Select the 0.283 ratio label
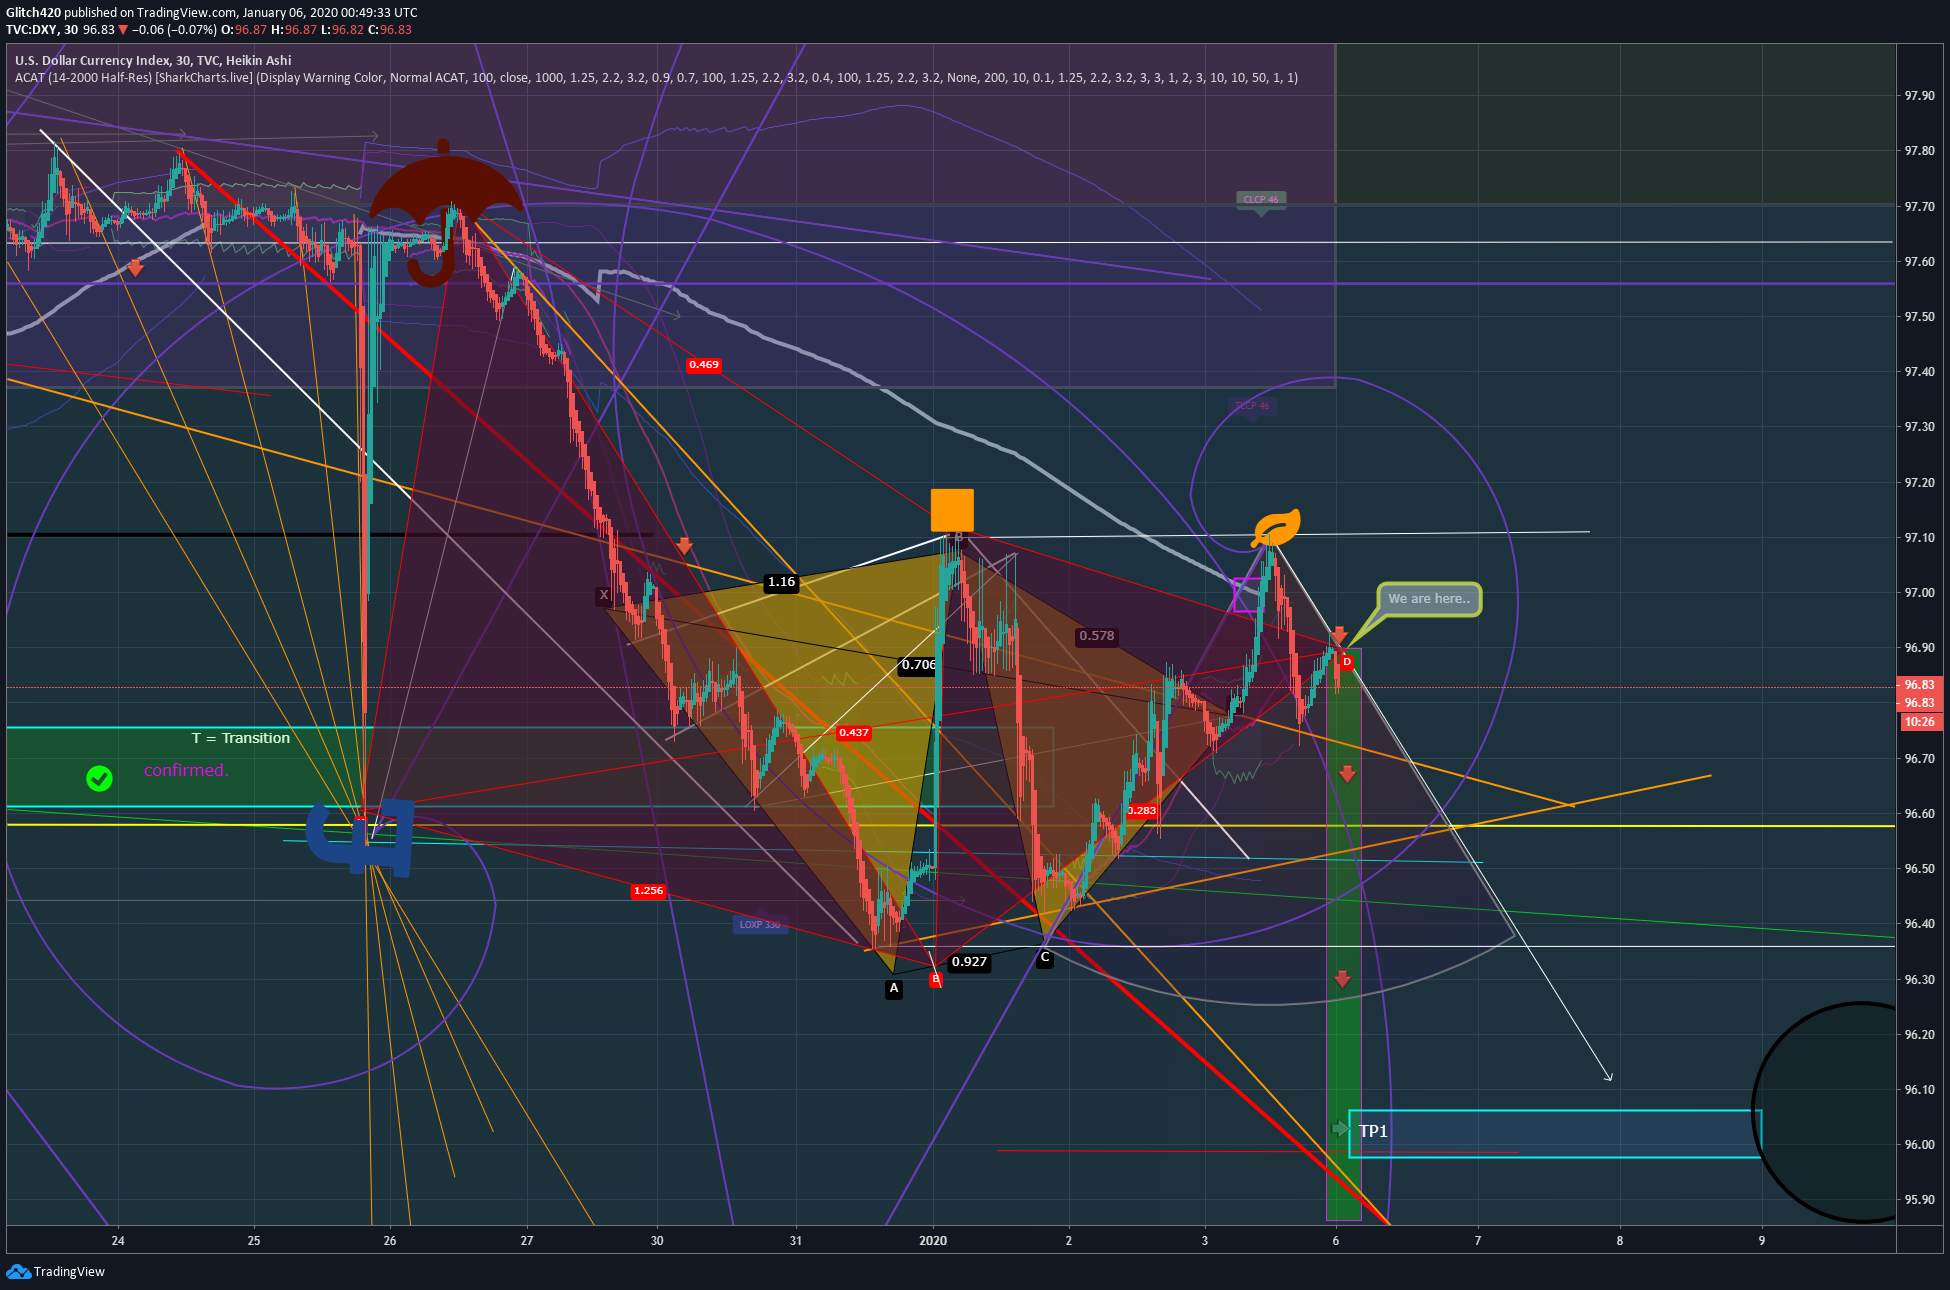1950x1290 pixels. (x=1142, y=811)
